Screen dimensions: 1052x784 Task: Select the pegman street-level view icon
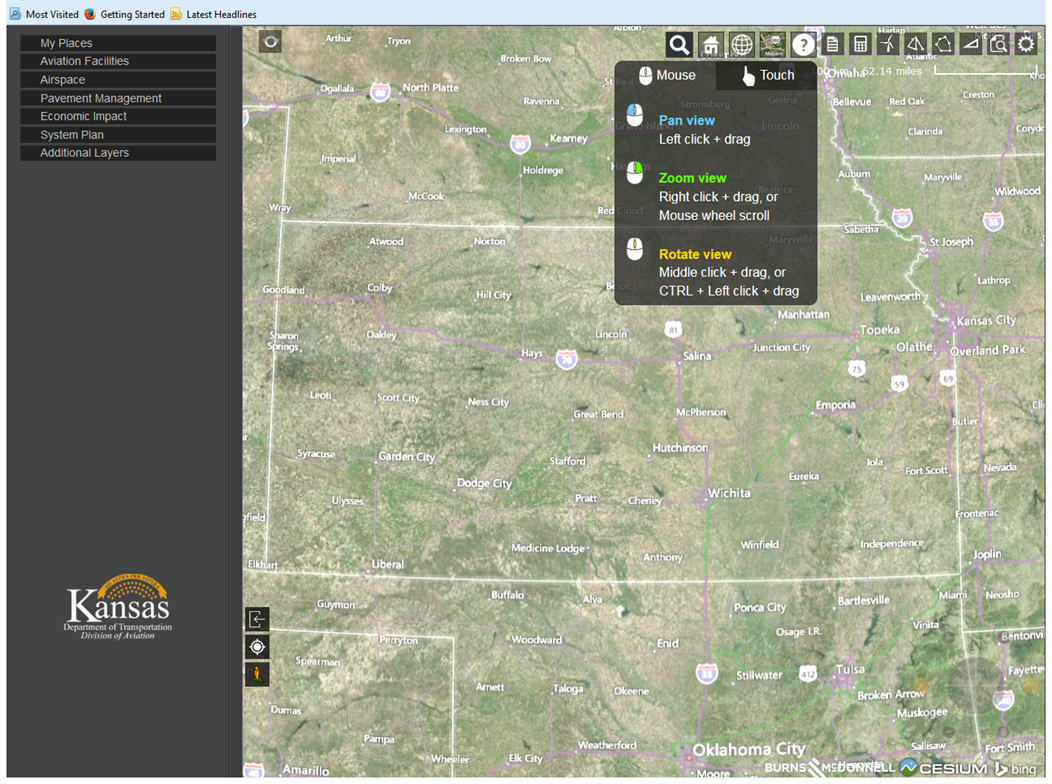[x=257, y=674]
